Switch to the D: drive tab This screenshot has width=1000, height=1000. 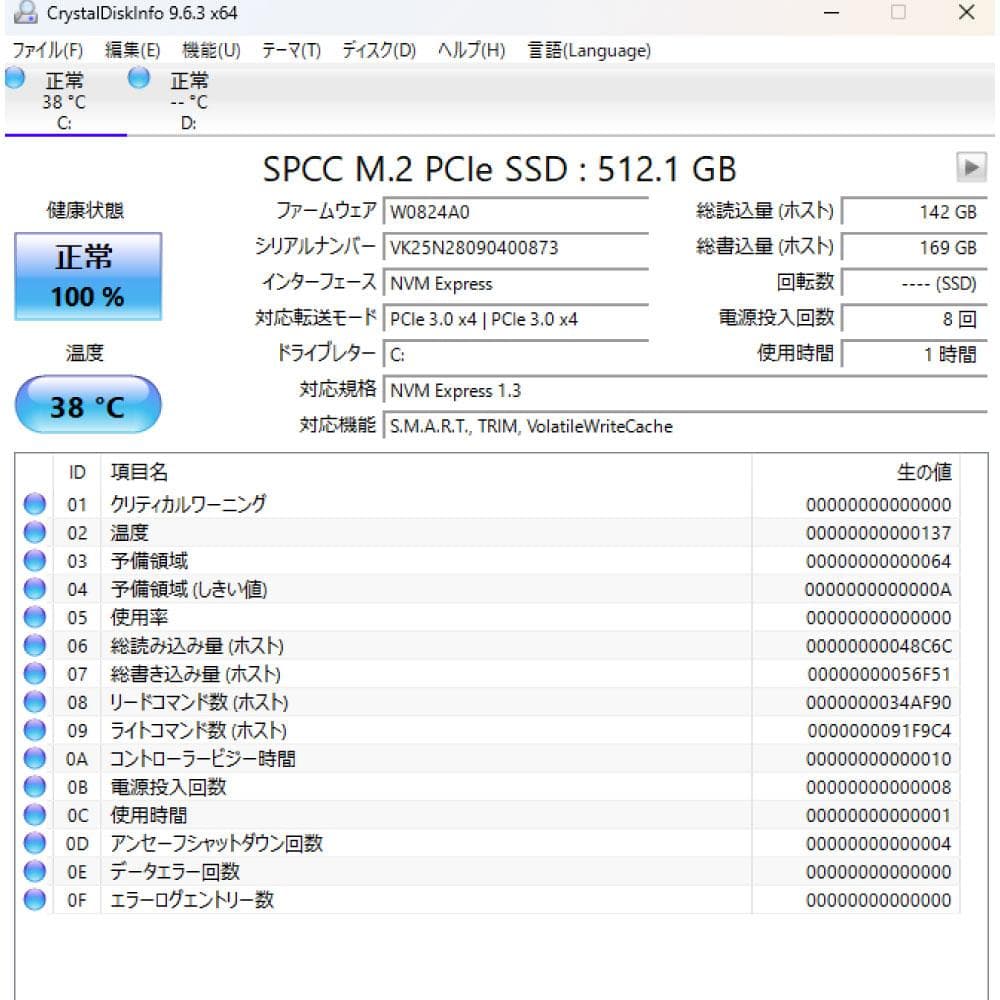pos(190,100)
